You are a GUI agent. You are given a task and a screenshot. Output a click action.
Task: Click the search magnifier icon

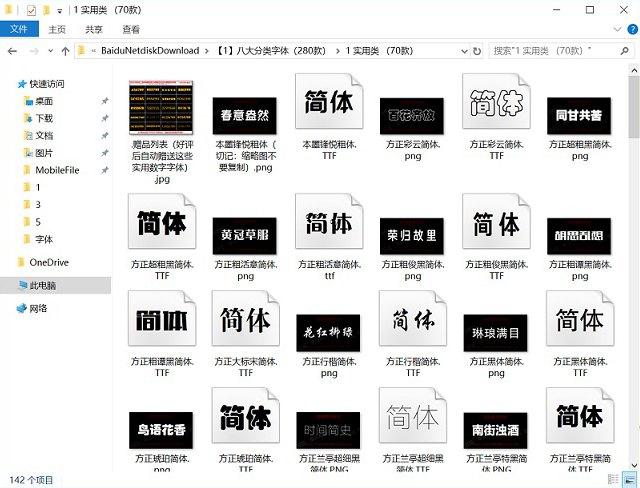[624, 51]
